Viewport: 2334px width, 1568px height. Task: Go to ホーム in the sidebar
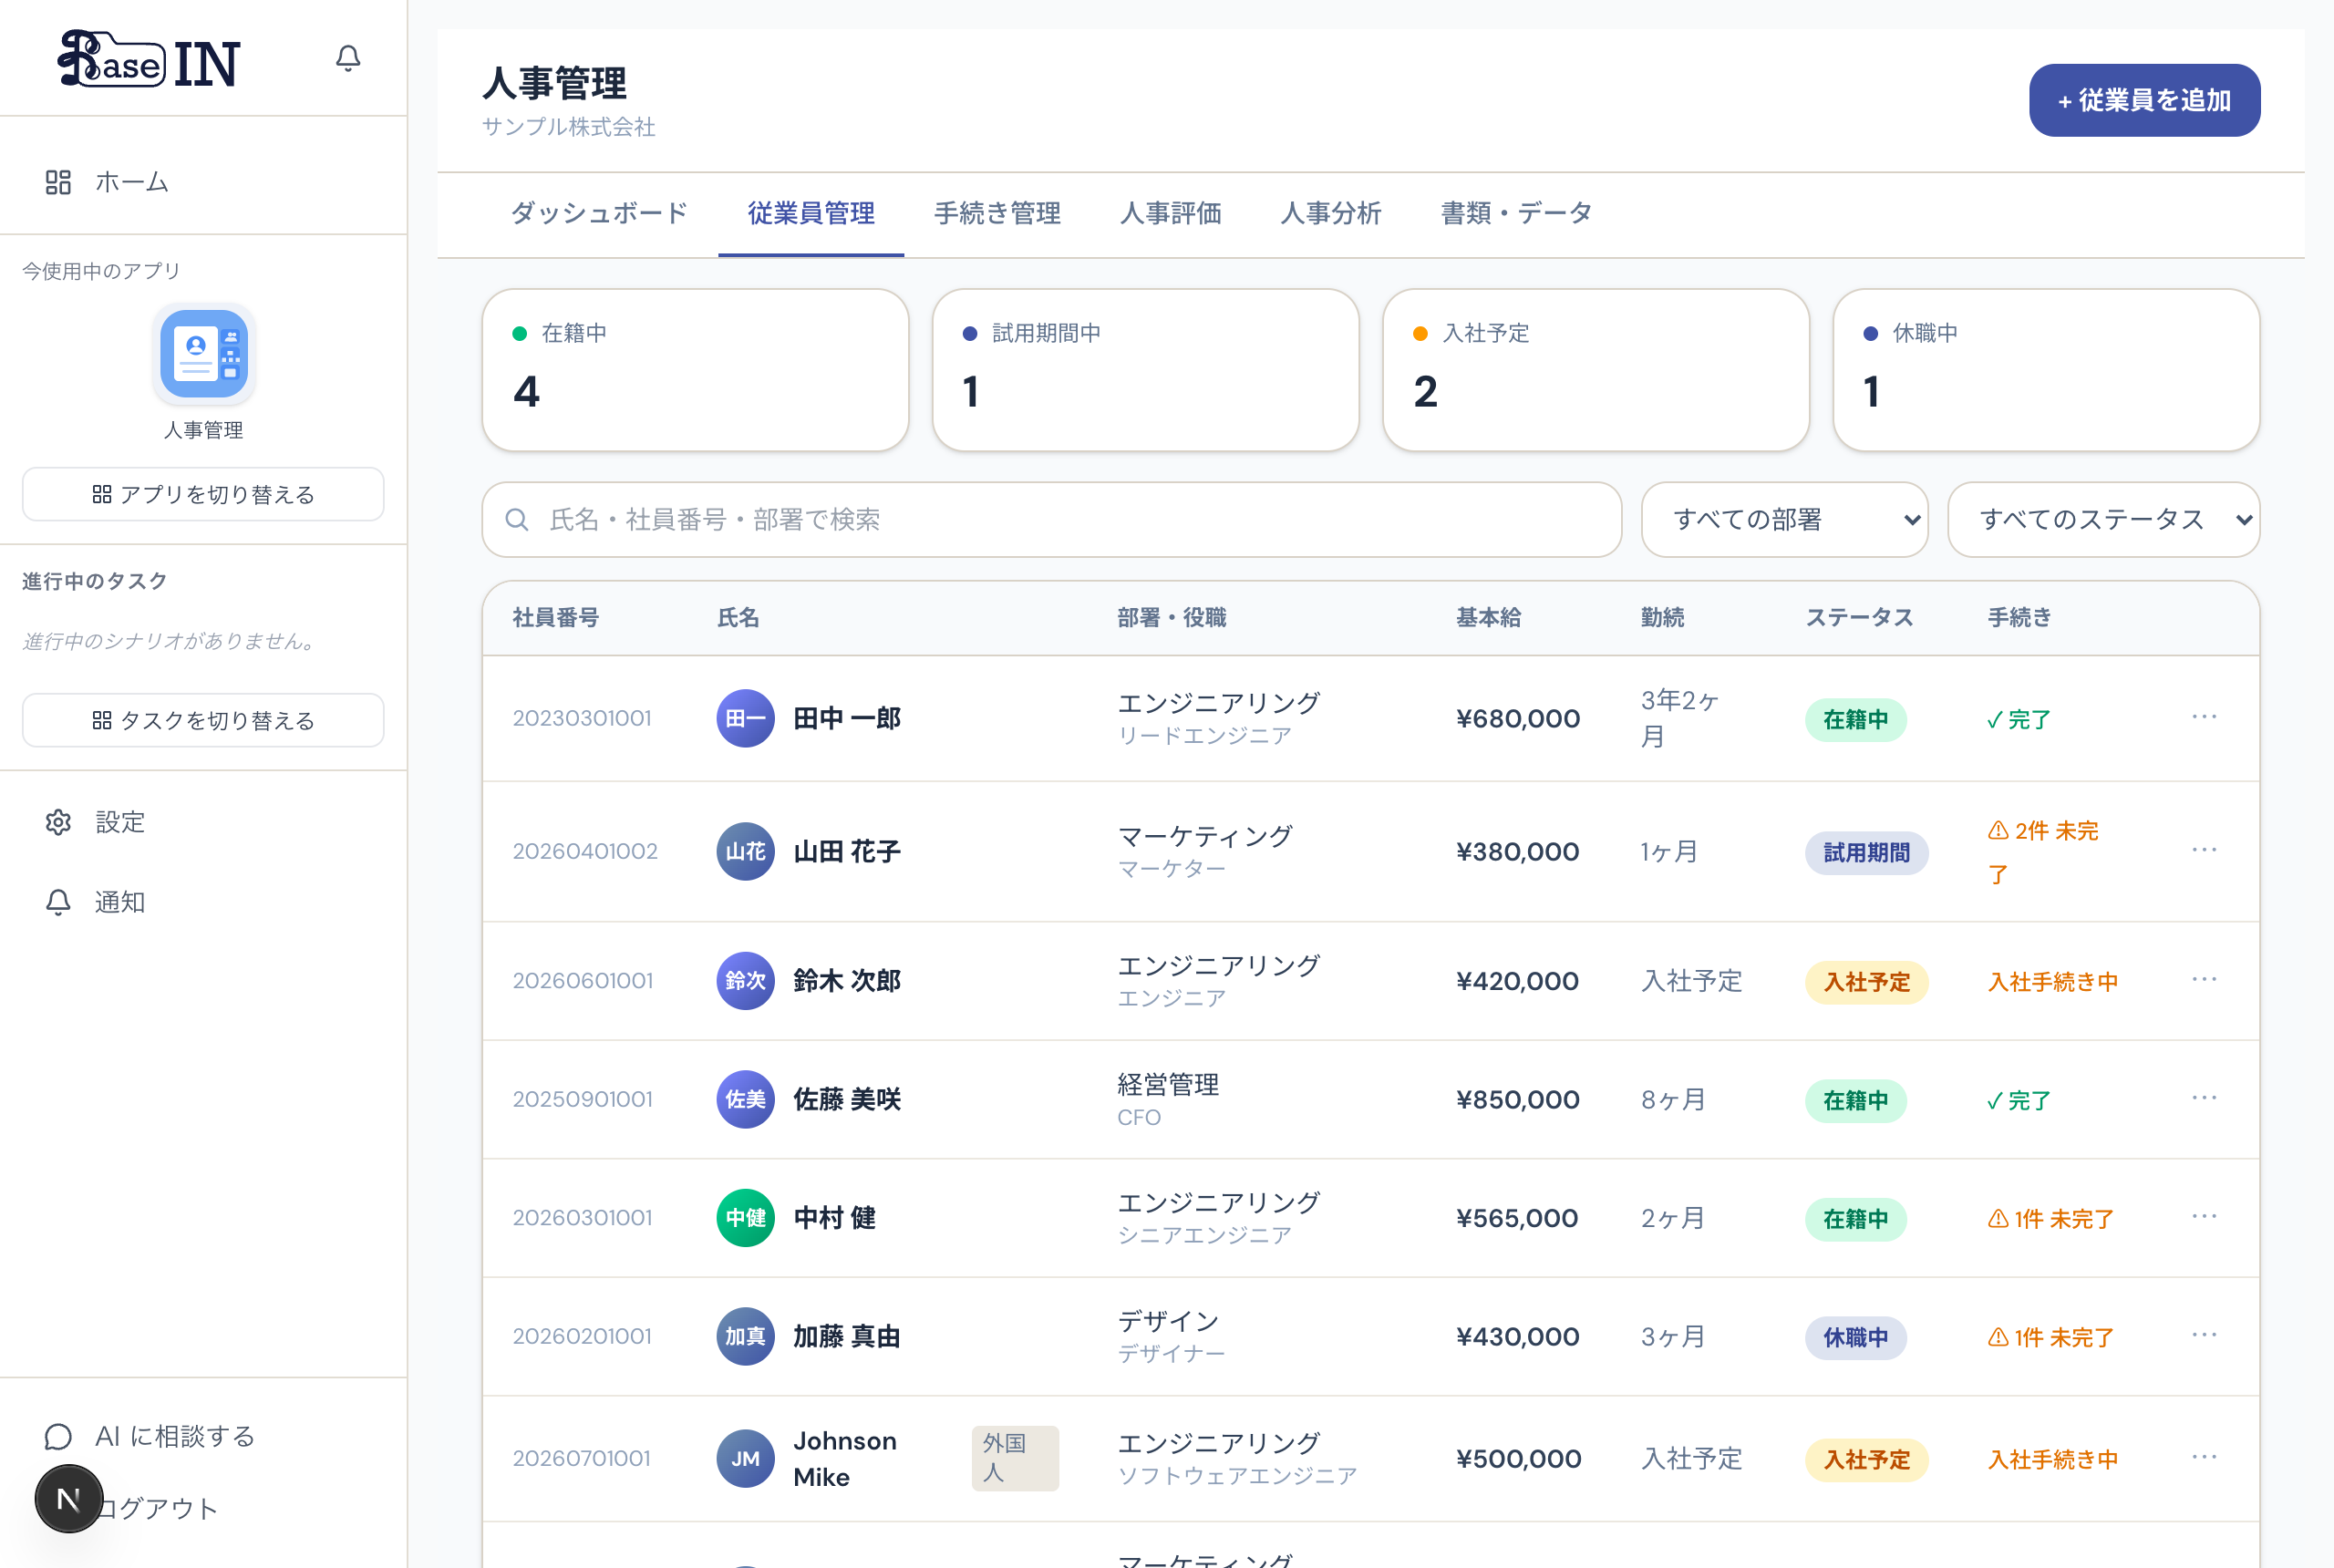click(107, 182)
